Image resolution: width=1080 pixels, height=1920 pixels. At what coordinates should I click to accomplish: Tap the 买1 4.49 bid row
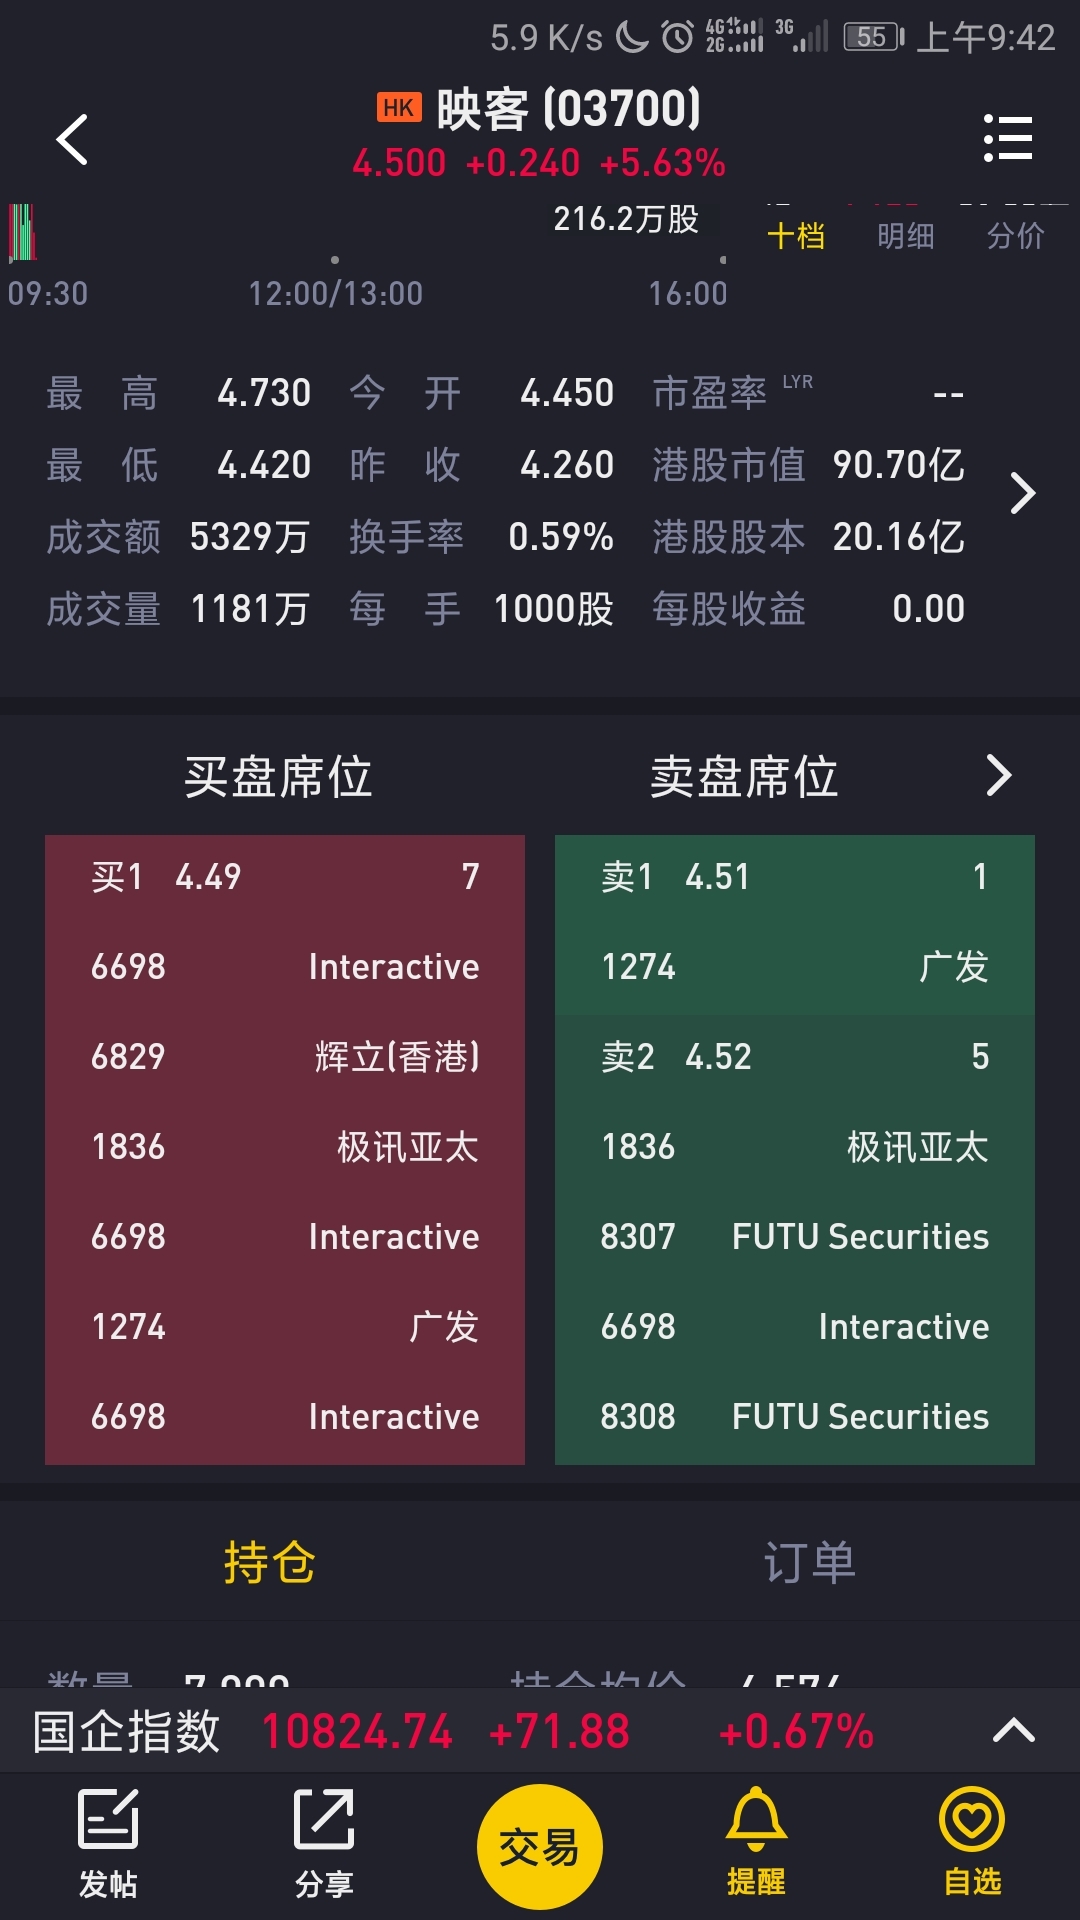[x=285, y=877]
